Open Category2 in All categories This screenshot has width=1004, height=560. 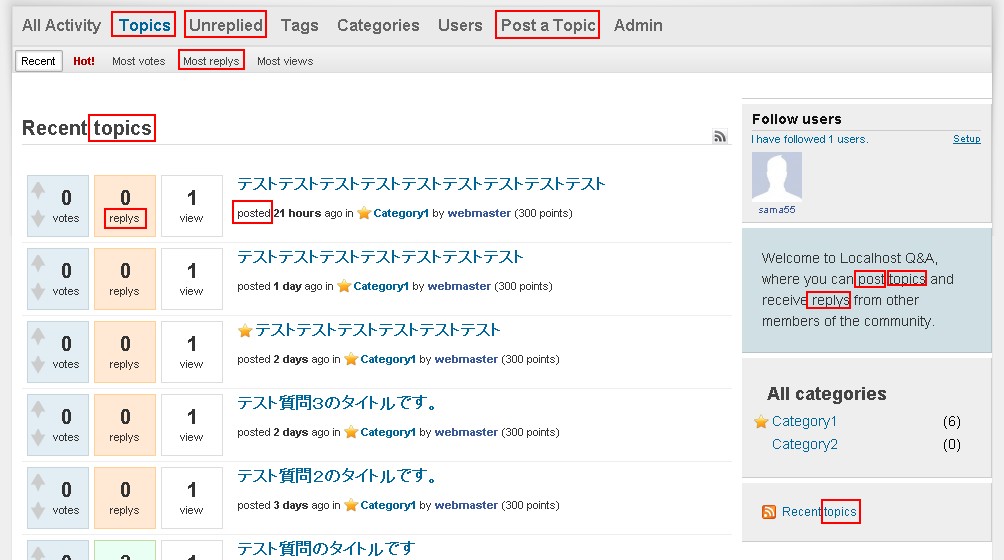coord(804,444)
